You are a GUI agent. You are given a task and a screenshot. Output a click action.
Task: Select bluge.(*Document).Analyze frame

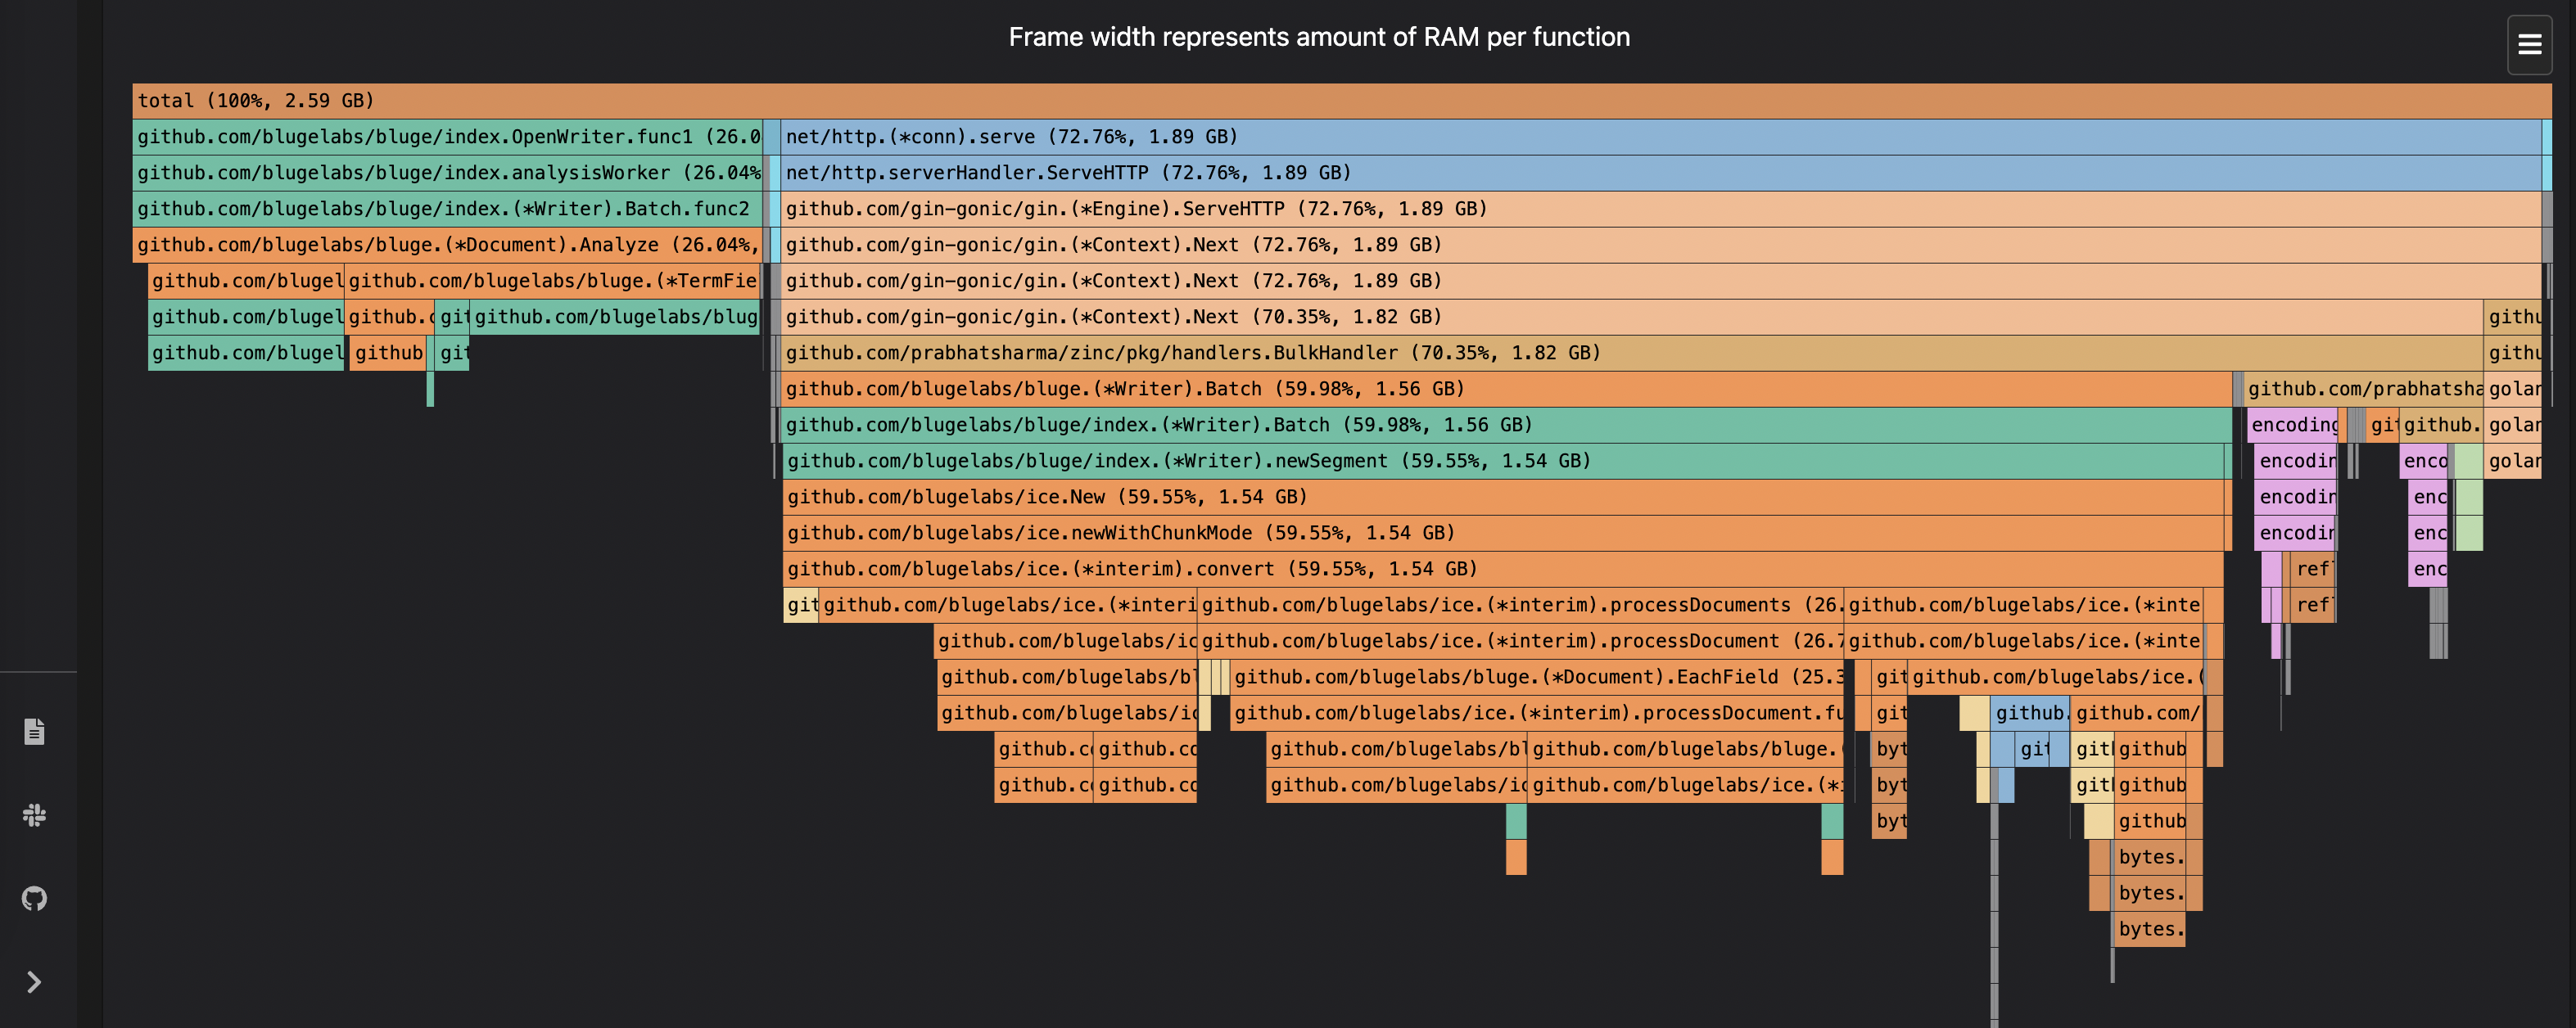tap(447, 244)
